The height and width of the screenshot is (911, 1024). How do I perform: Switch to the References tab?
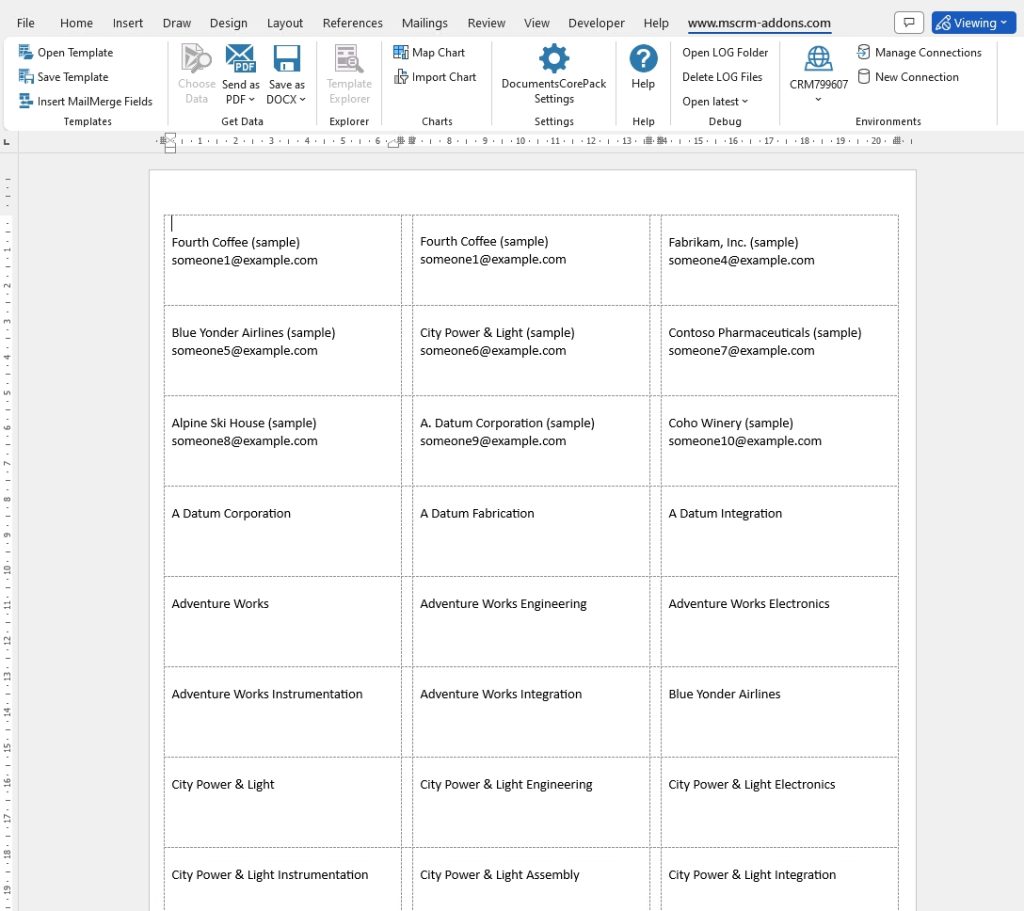click(x=353, y=23)
